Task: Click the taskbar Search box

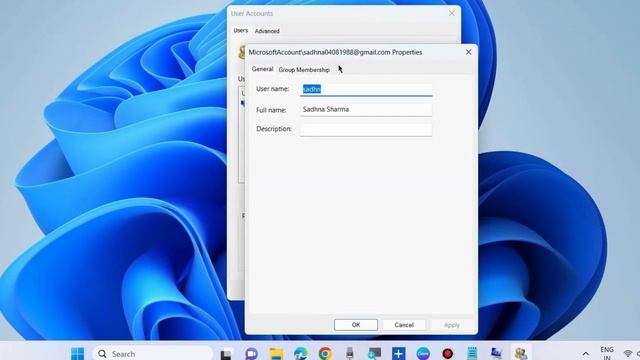Action: 153,353
